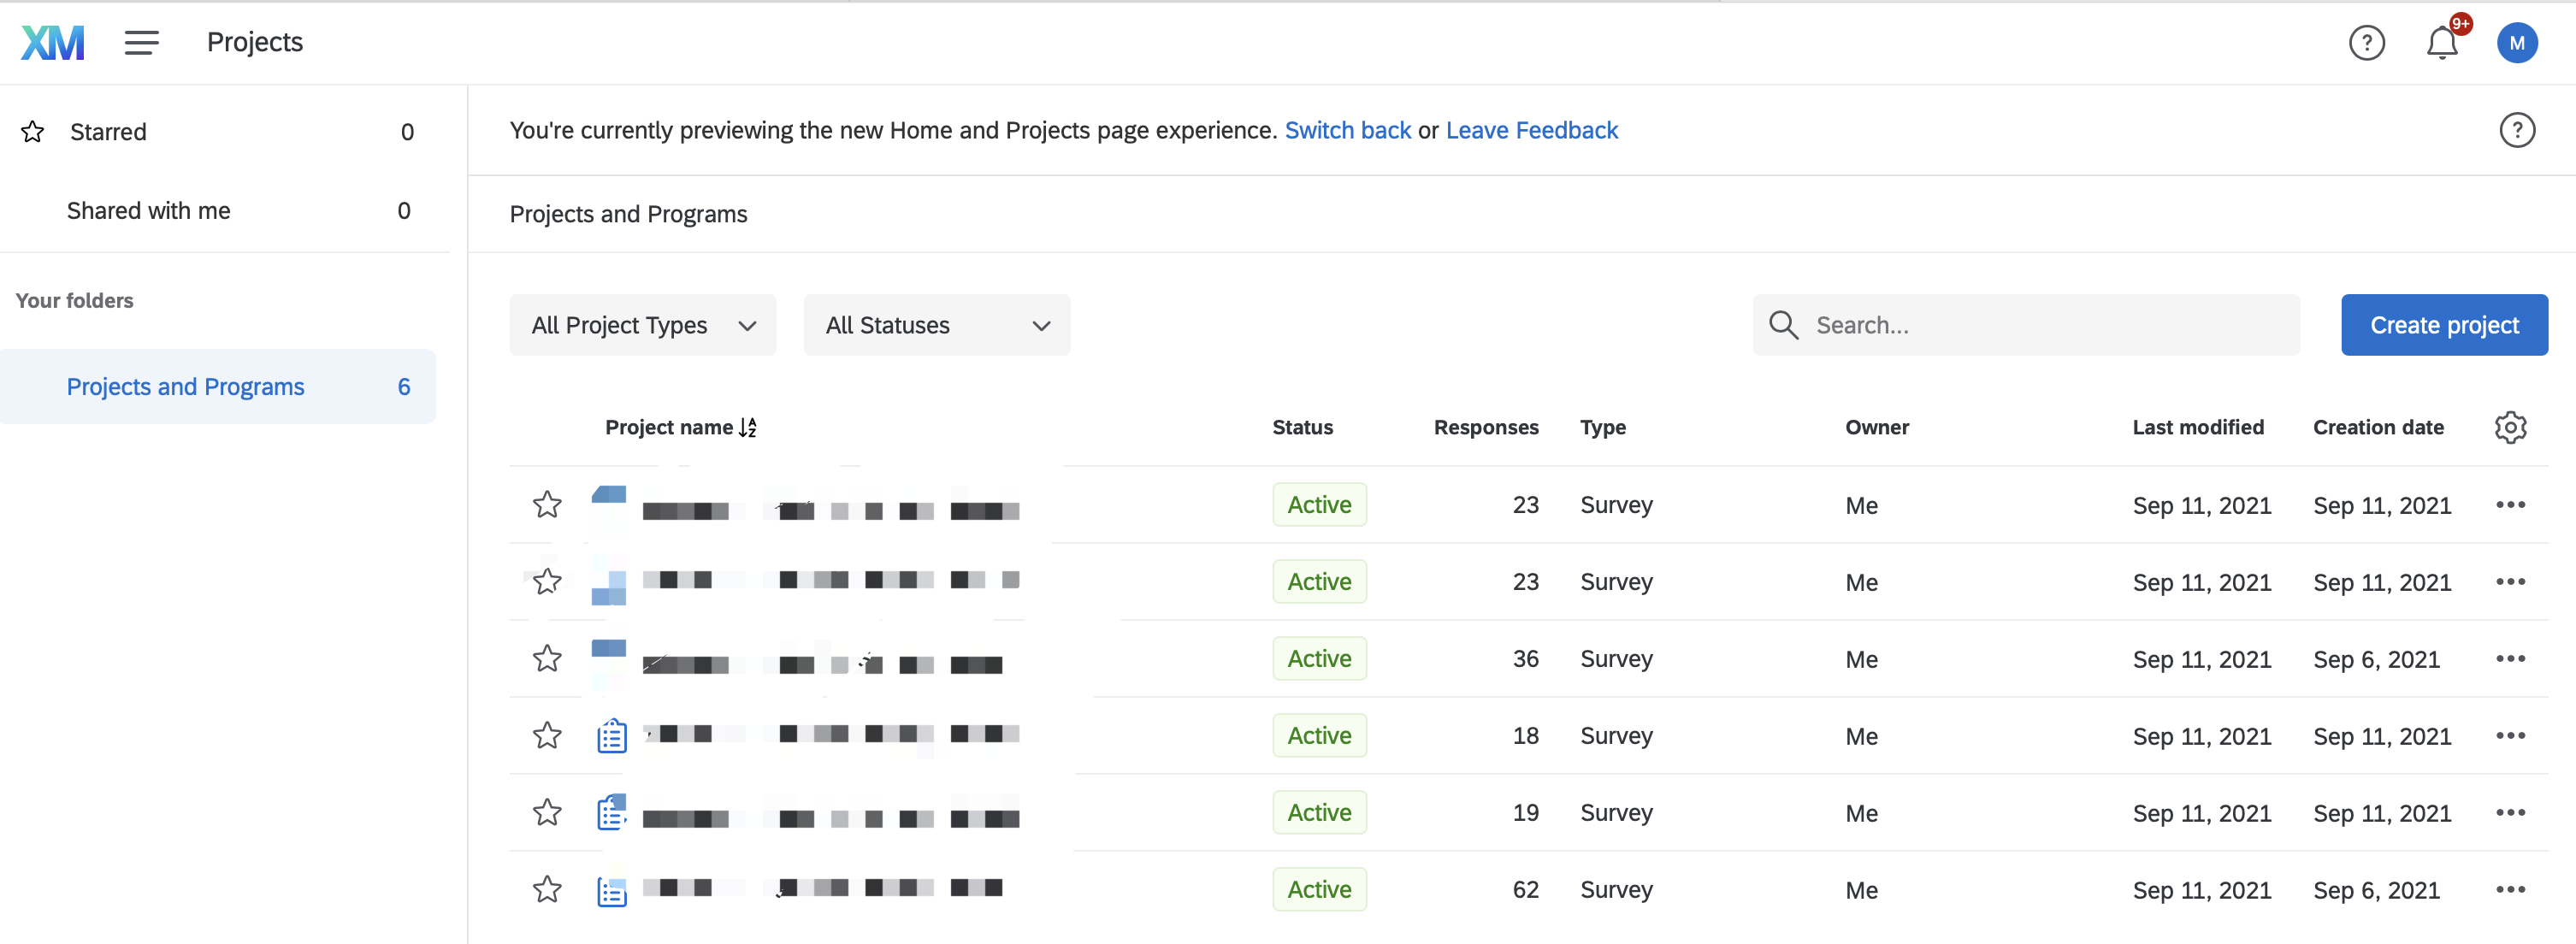Viewport: 2576px width, 944px height.
Task: Star the survey with 36 responses
Action: coord(547,658)
